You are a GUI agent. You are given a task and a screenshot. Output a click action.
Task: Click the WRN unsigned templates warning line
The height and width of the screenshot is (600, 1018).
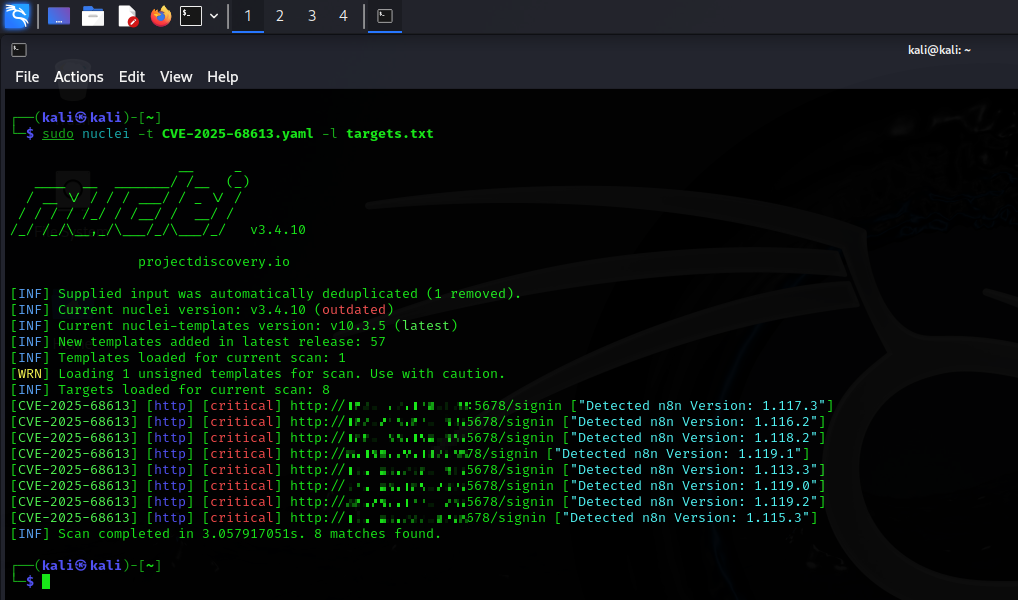[258, 374]
